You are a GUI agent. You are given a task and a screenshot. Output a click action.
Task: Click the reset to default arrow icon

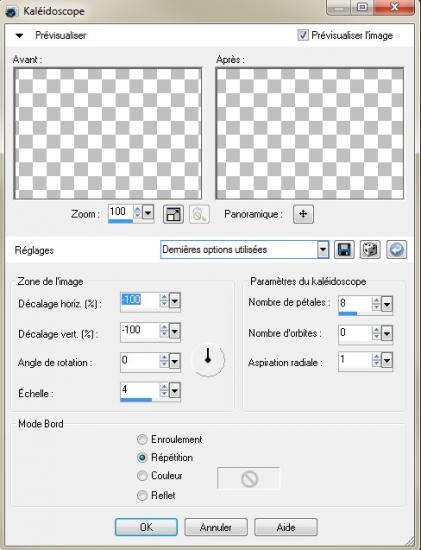(397, 250)
